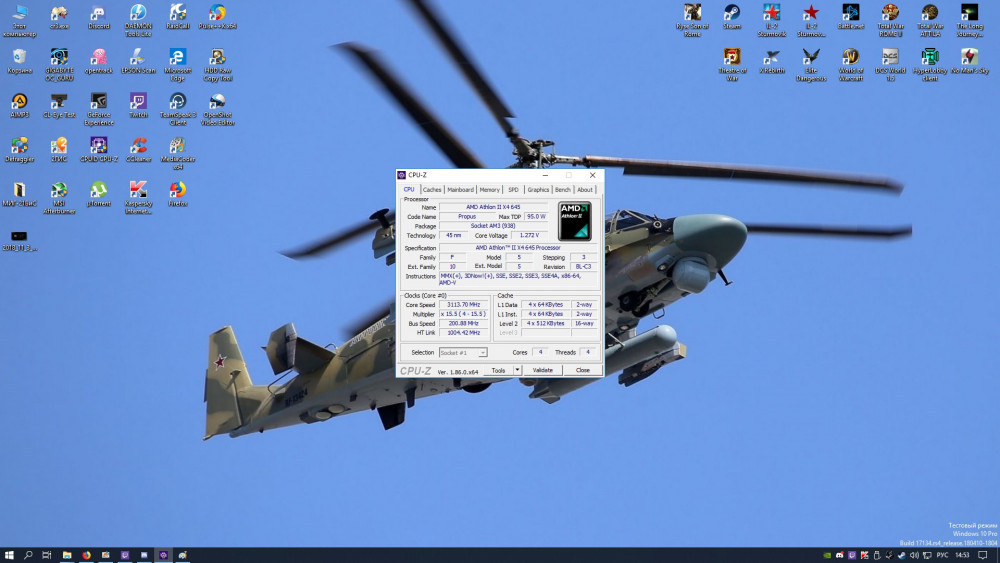Go to the Graphics tab
This screenshot has width=1000, height=563.
pos(538,189)
